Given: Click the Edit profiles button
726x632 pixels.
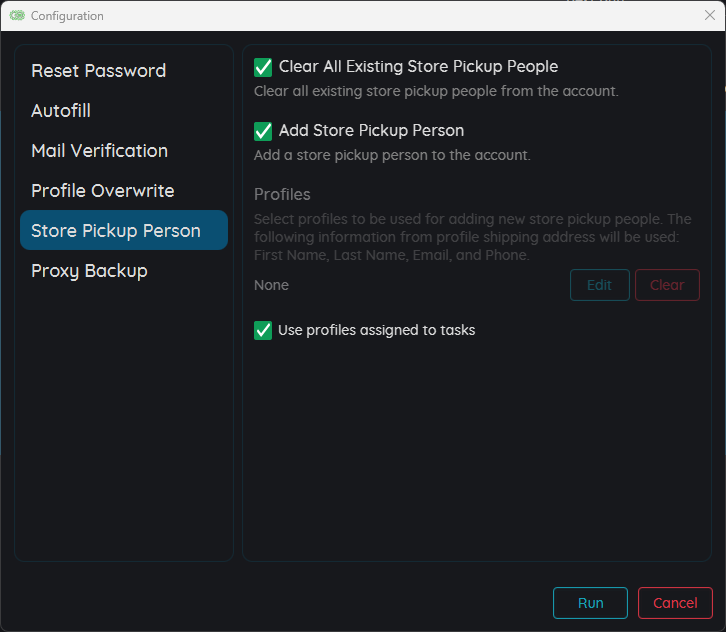Looking at the screenshot, I should (600, 285).
